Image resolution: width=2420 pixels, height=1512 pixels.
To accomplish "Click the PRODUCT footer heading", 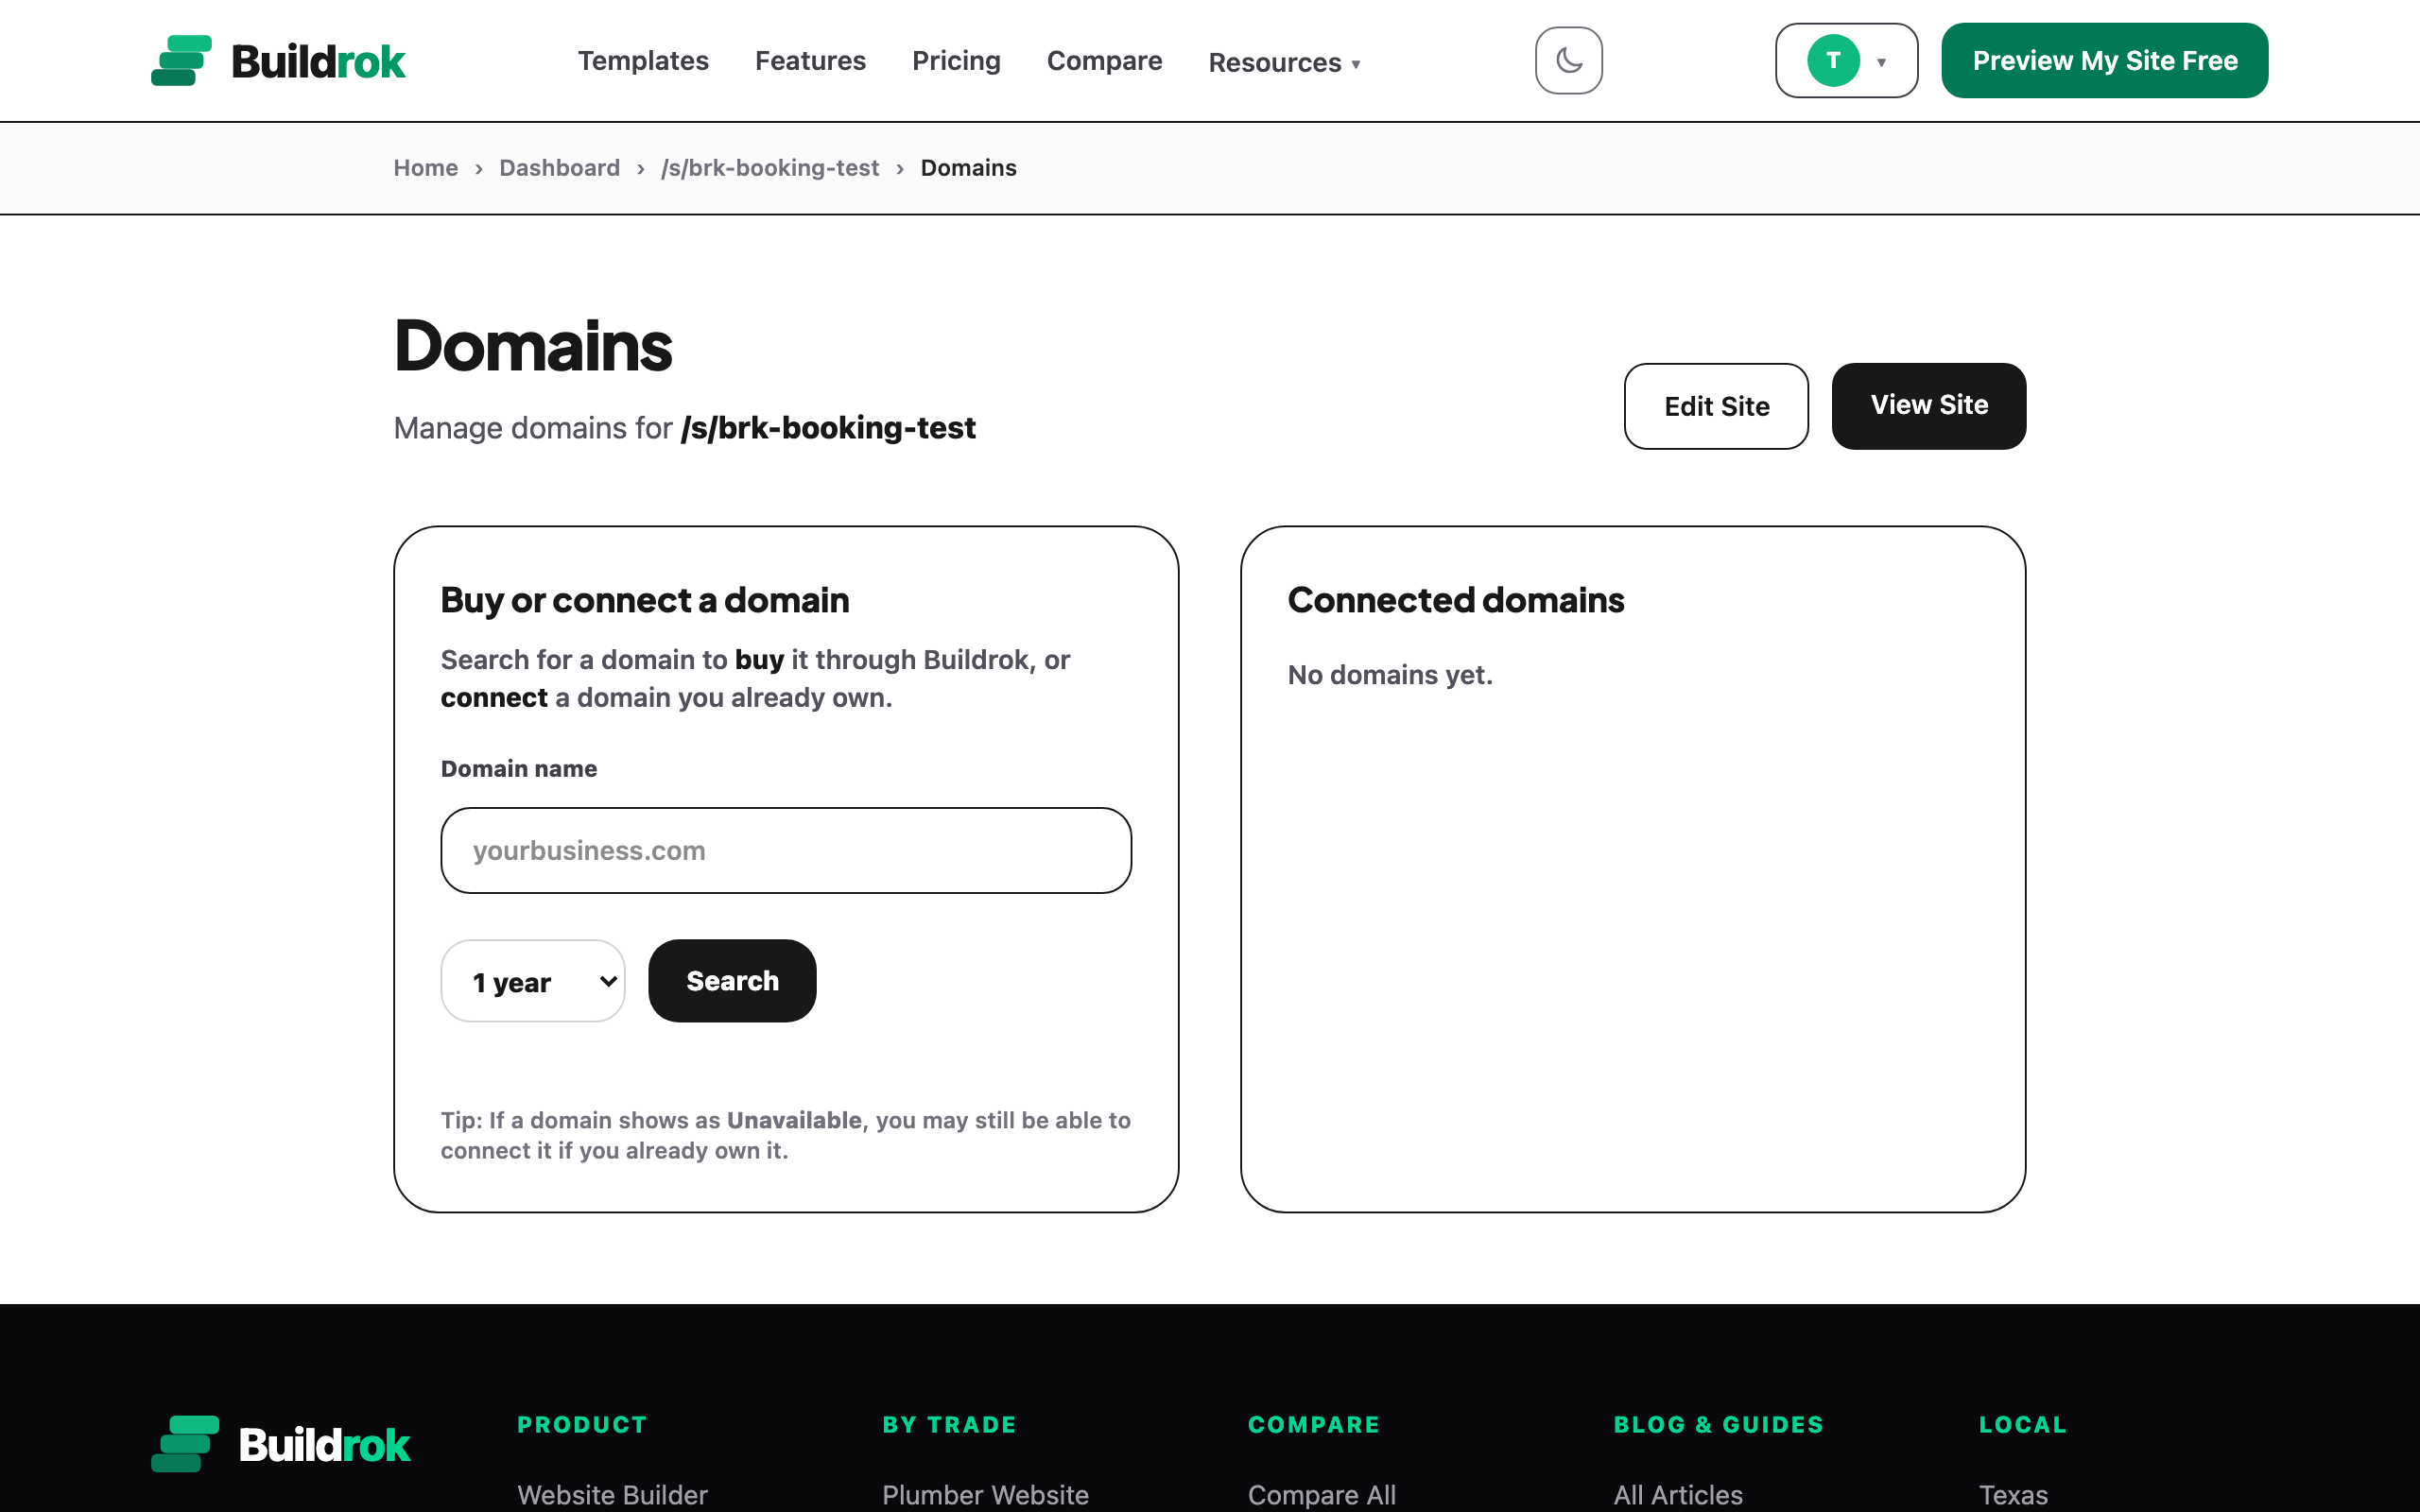I will pyautogui.click(x=582, y=1424).
